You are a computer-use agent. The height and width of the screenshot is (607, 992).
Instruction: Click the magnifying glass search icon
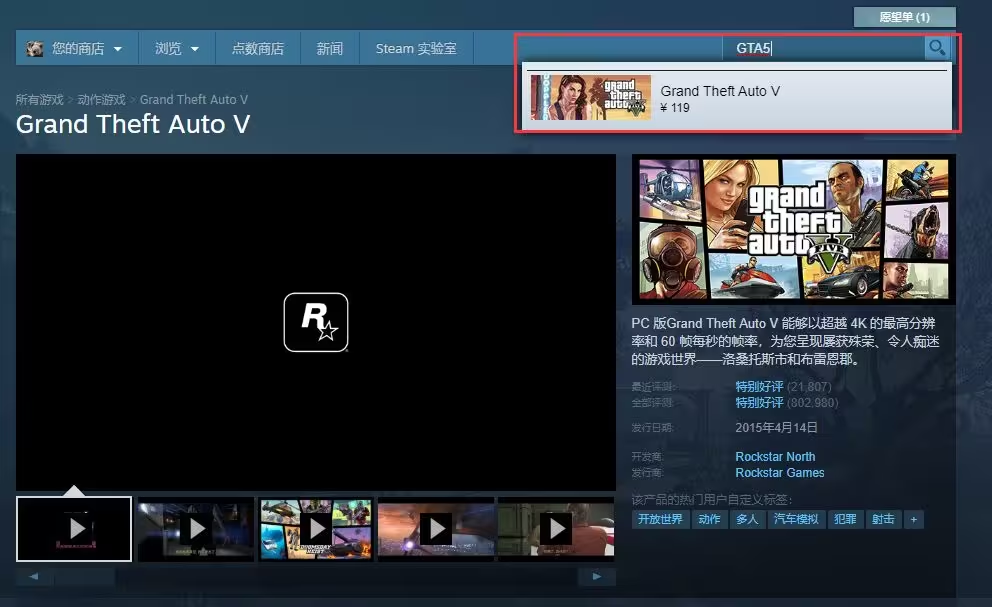[937, 47]
